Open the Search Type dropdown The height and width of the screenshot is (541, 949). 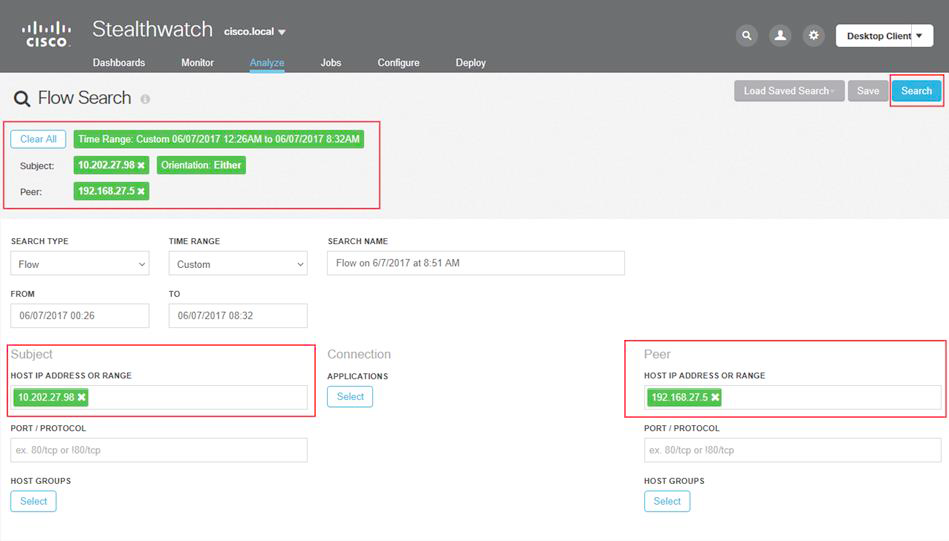[x=80, y=264]
